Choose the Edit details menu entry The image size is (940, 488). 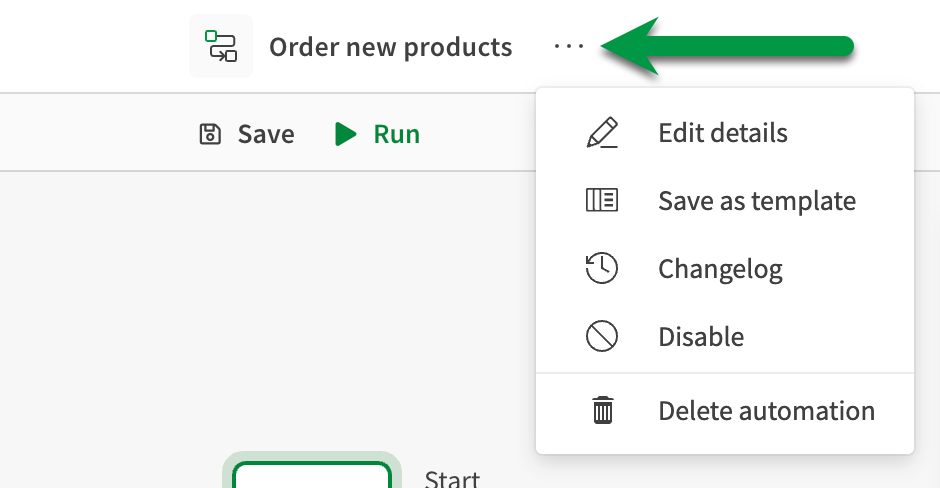pyautogui.click(x=722, y=133)
